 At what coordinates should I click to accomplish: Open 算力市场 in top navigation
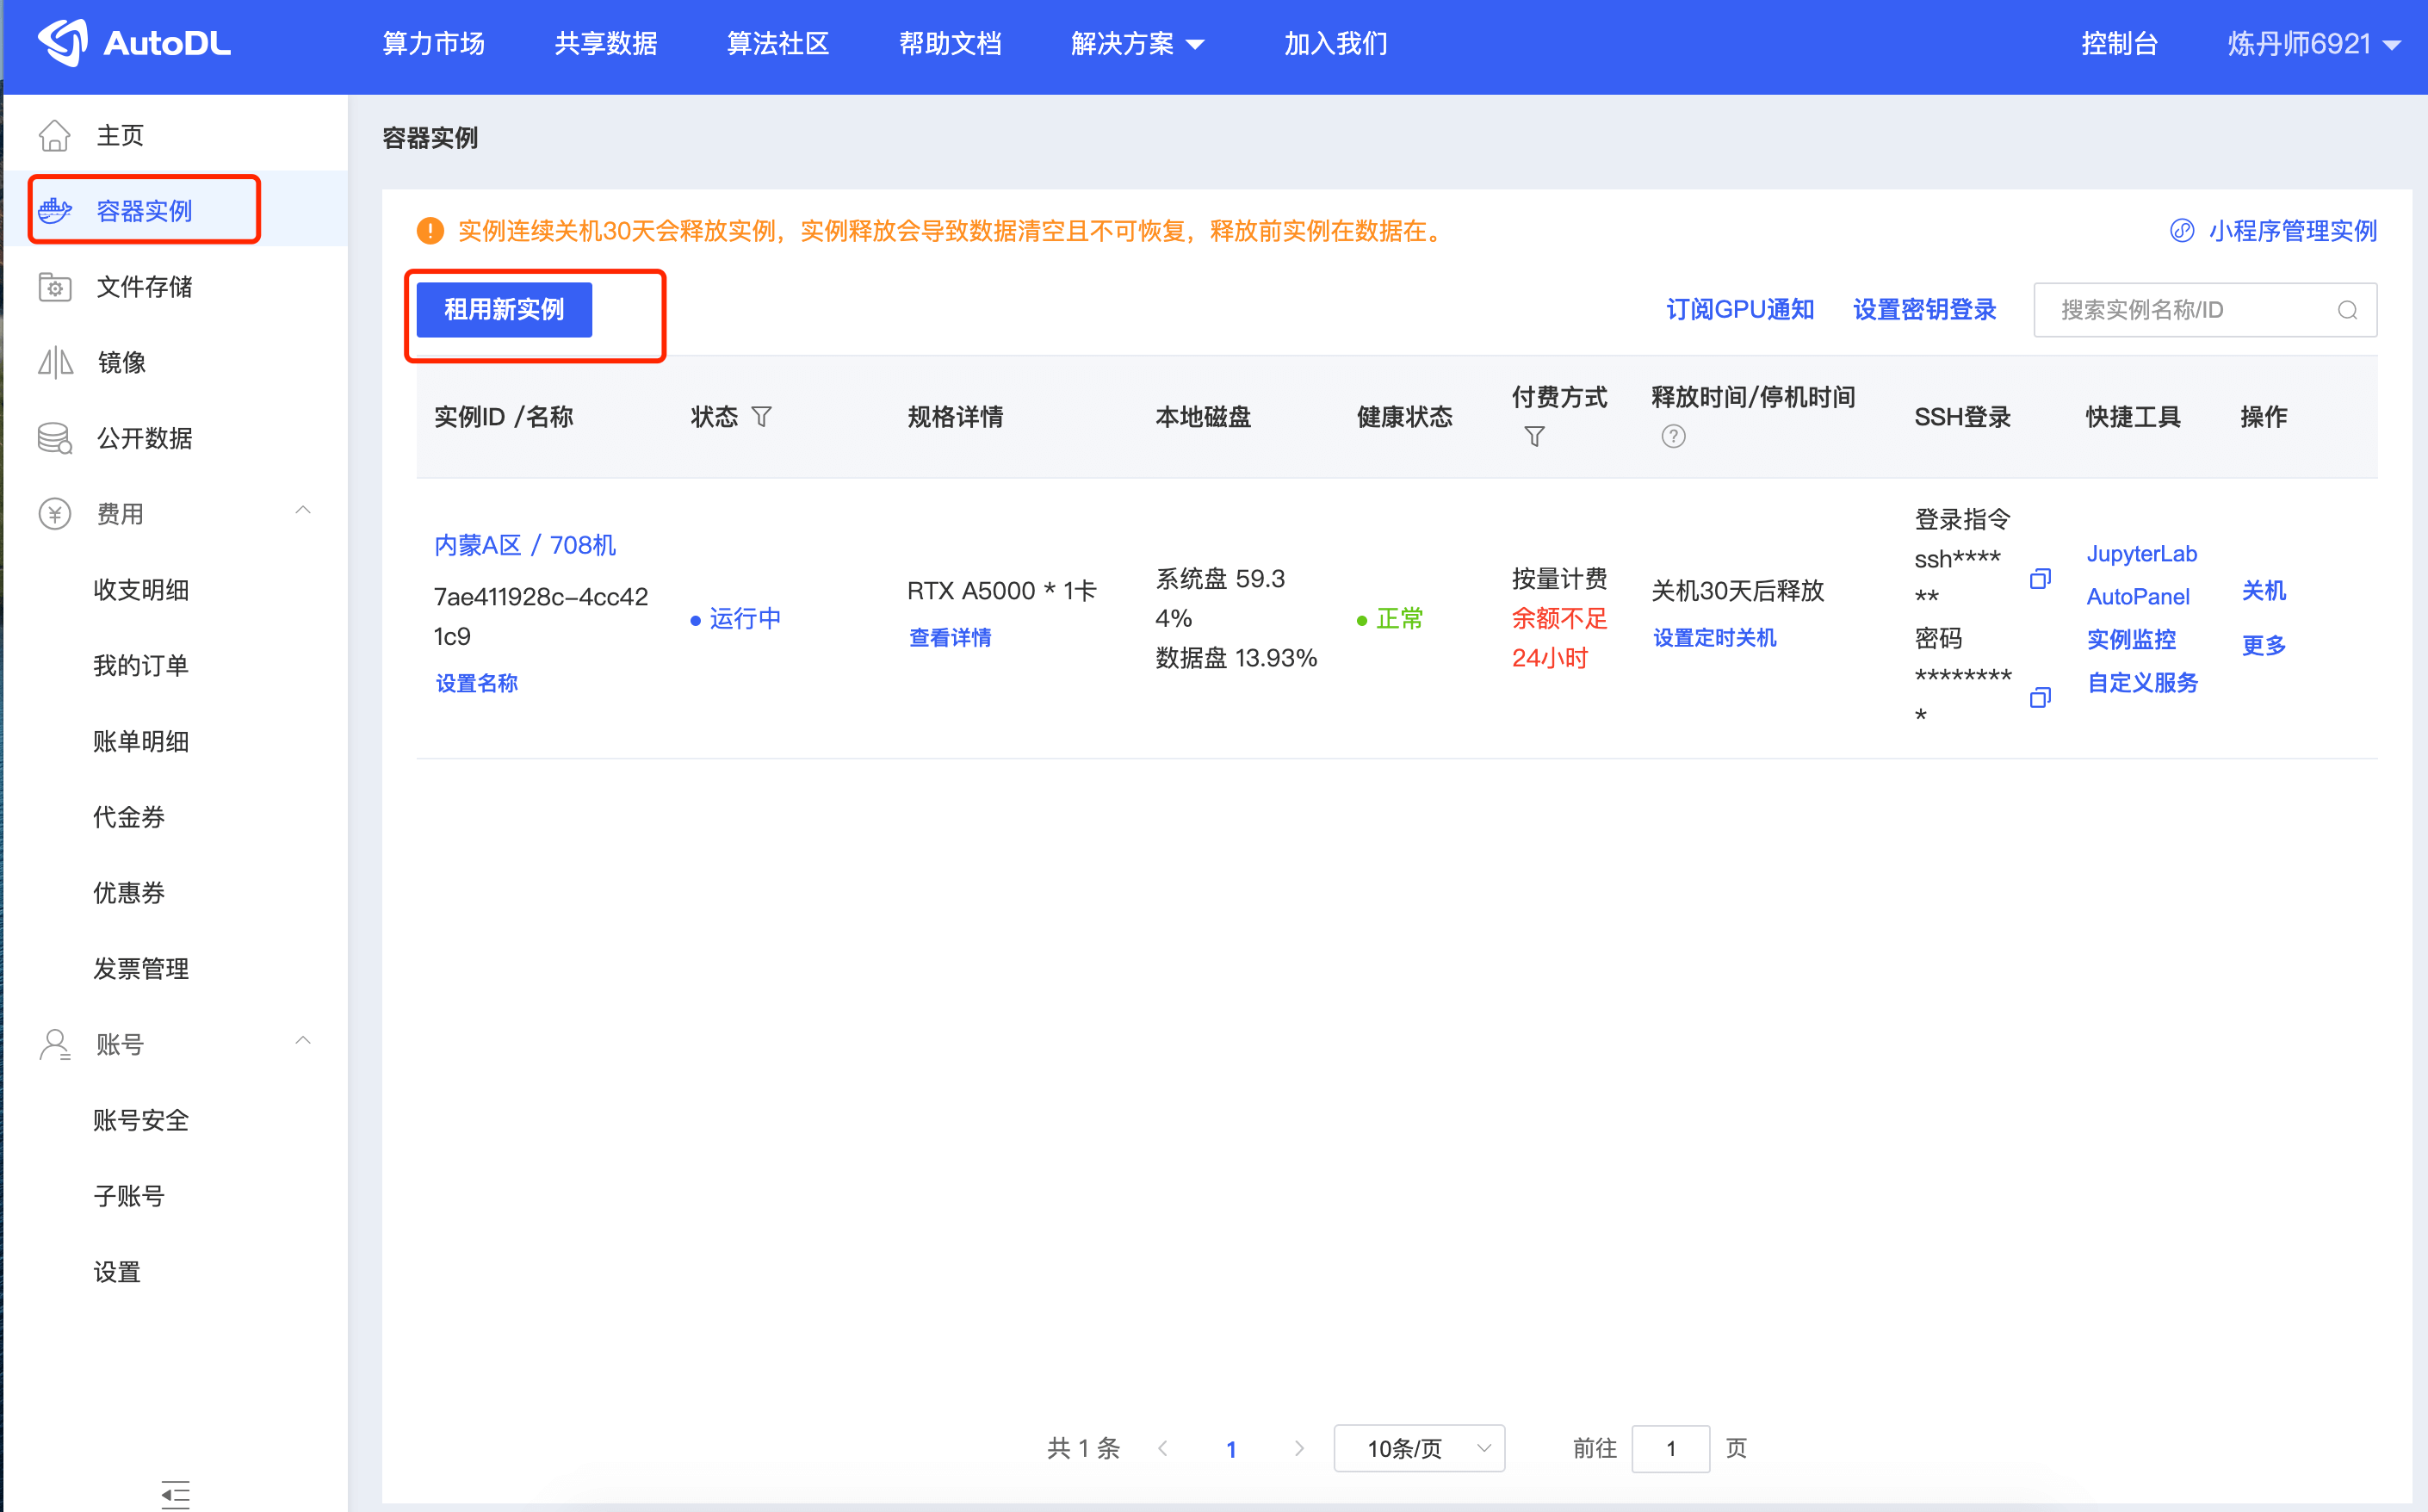click(433, 44)
